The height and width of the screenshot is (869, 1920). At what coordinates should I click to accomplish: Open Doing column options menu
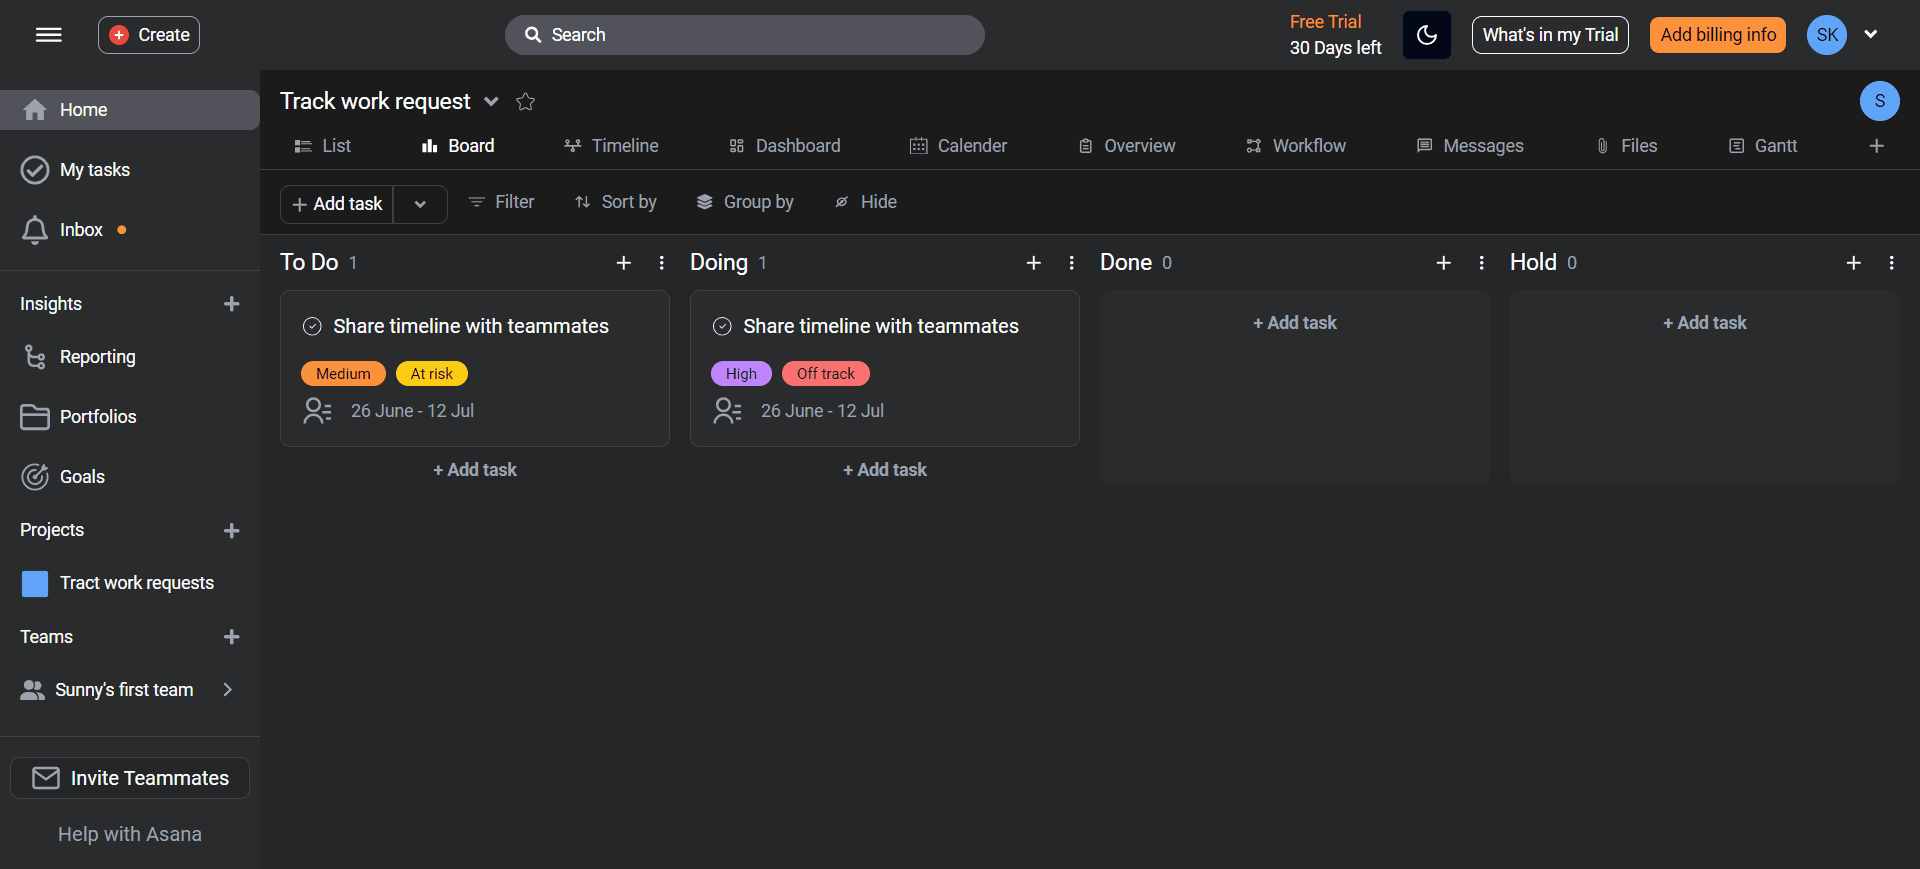point(1071,262)
